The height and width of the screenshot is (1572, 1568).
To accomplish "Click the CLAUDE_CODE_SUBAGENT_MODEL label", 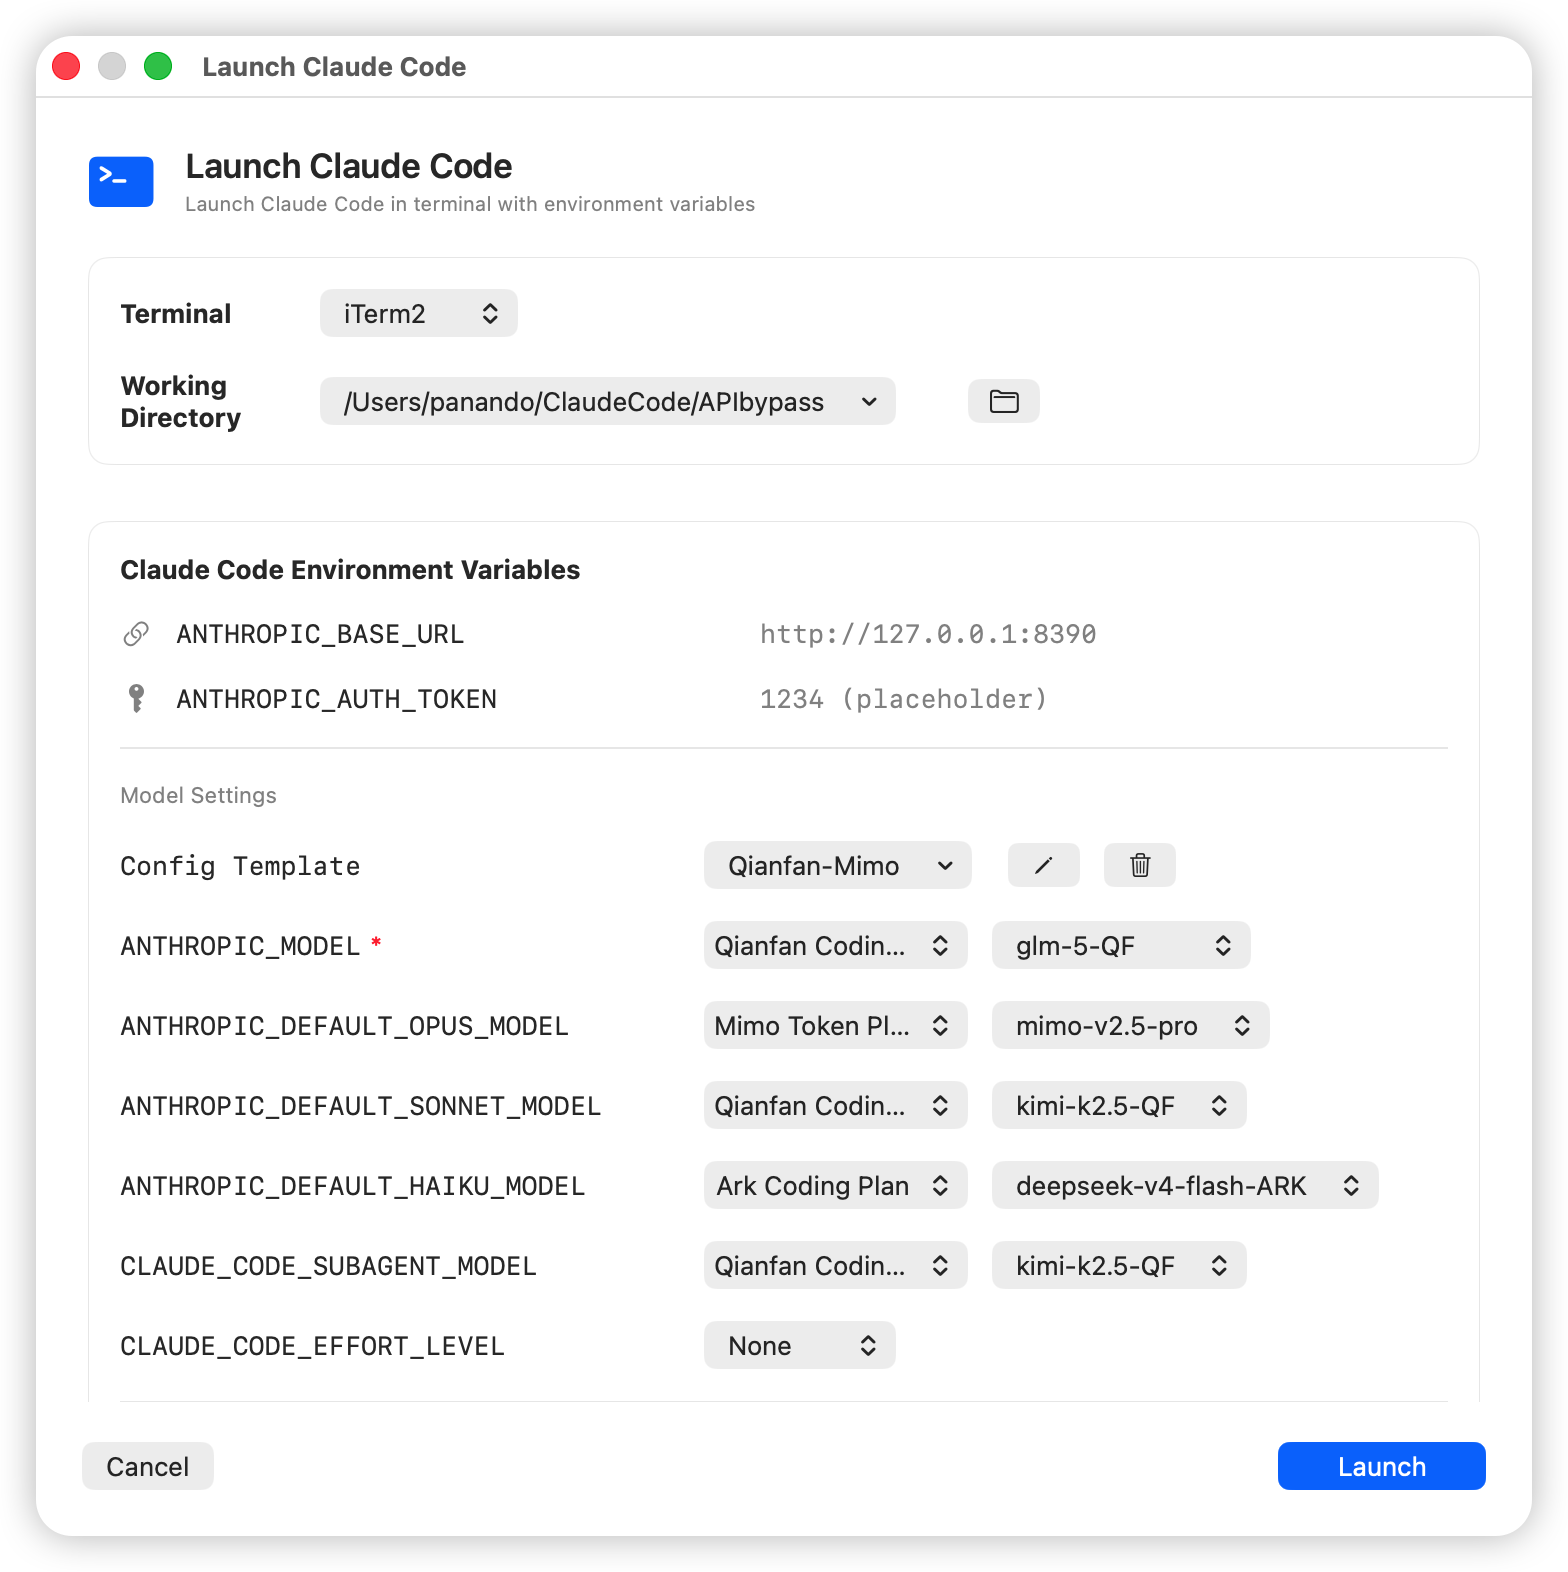I will click(x=328, y=1266).
